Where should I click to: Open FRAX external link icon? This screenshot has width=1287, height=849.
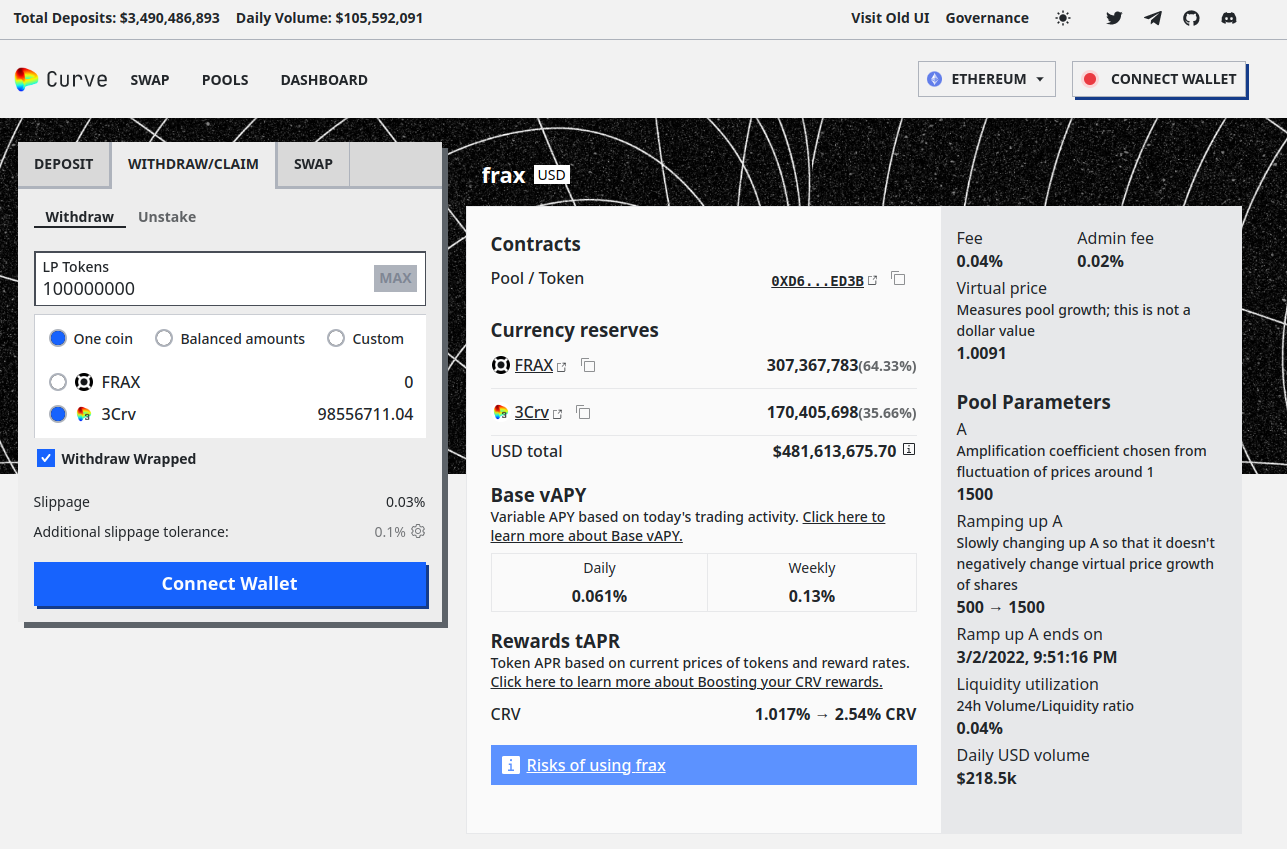point(562,367)
